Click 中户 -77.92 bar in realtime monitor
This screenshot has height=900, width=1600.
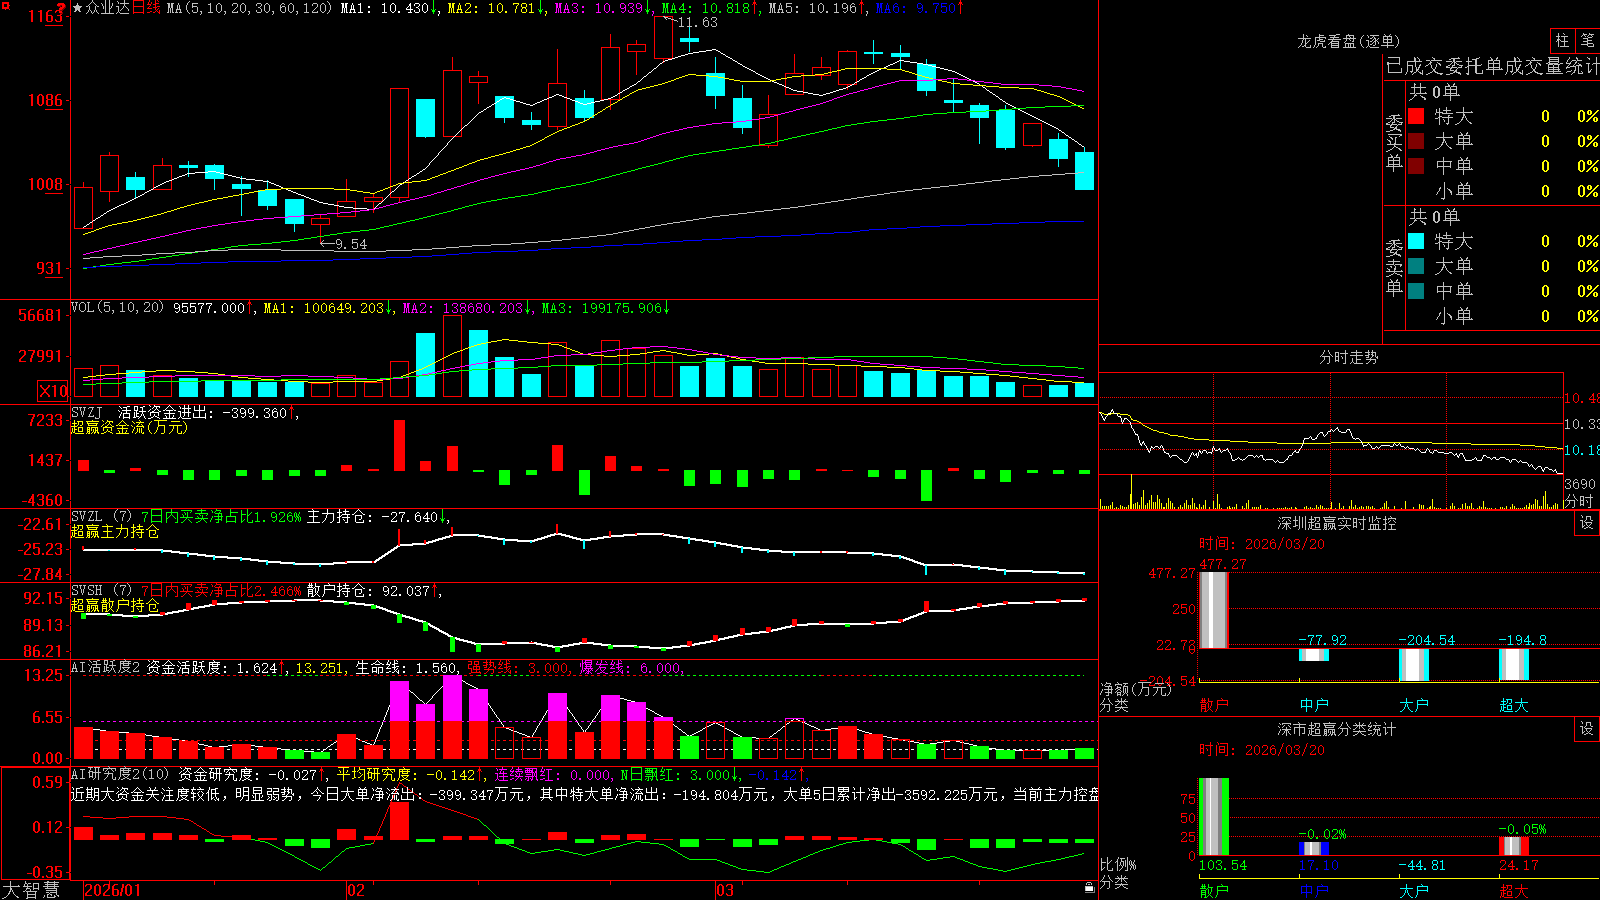click(1314, 655)
